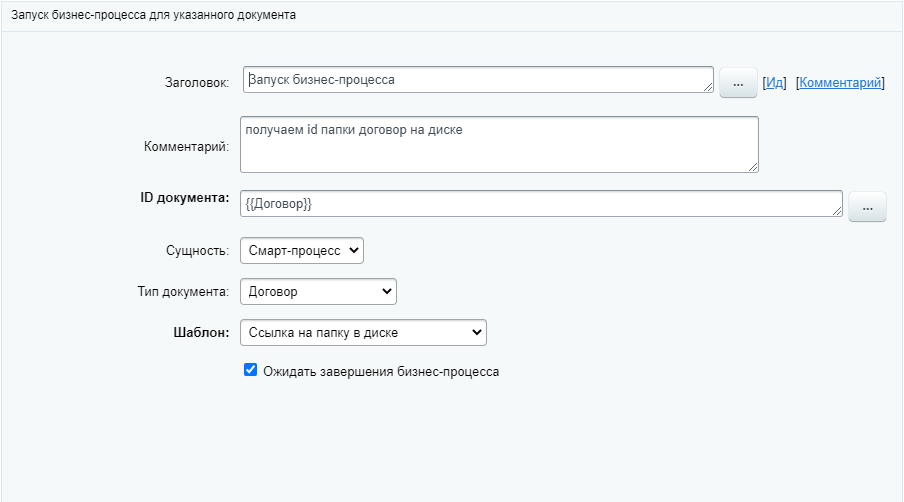Expand the Тип документа dropdown showing Договор
Screen dimensions: 904x502
(318, 291)
